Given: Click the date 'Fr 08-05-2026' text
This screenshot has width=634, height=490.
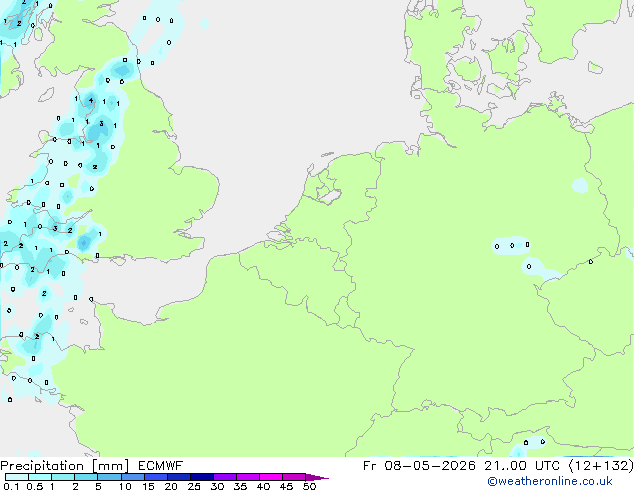Looking at the screenshot, I should pyautogui.click(x=419, y=466).
